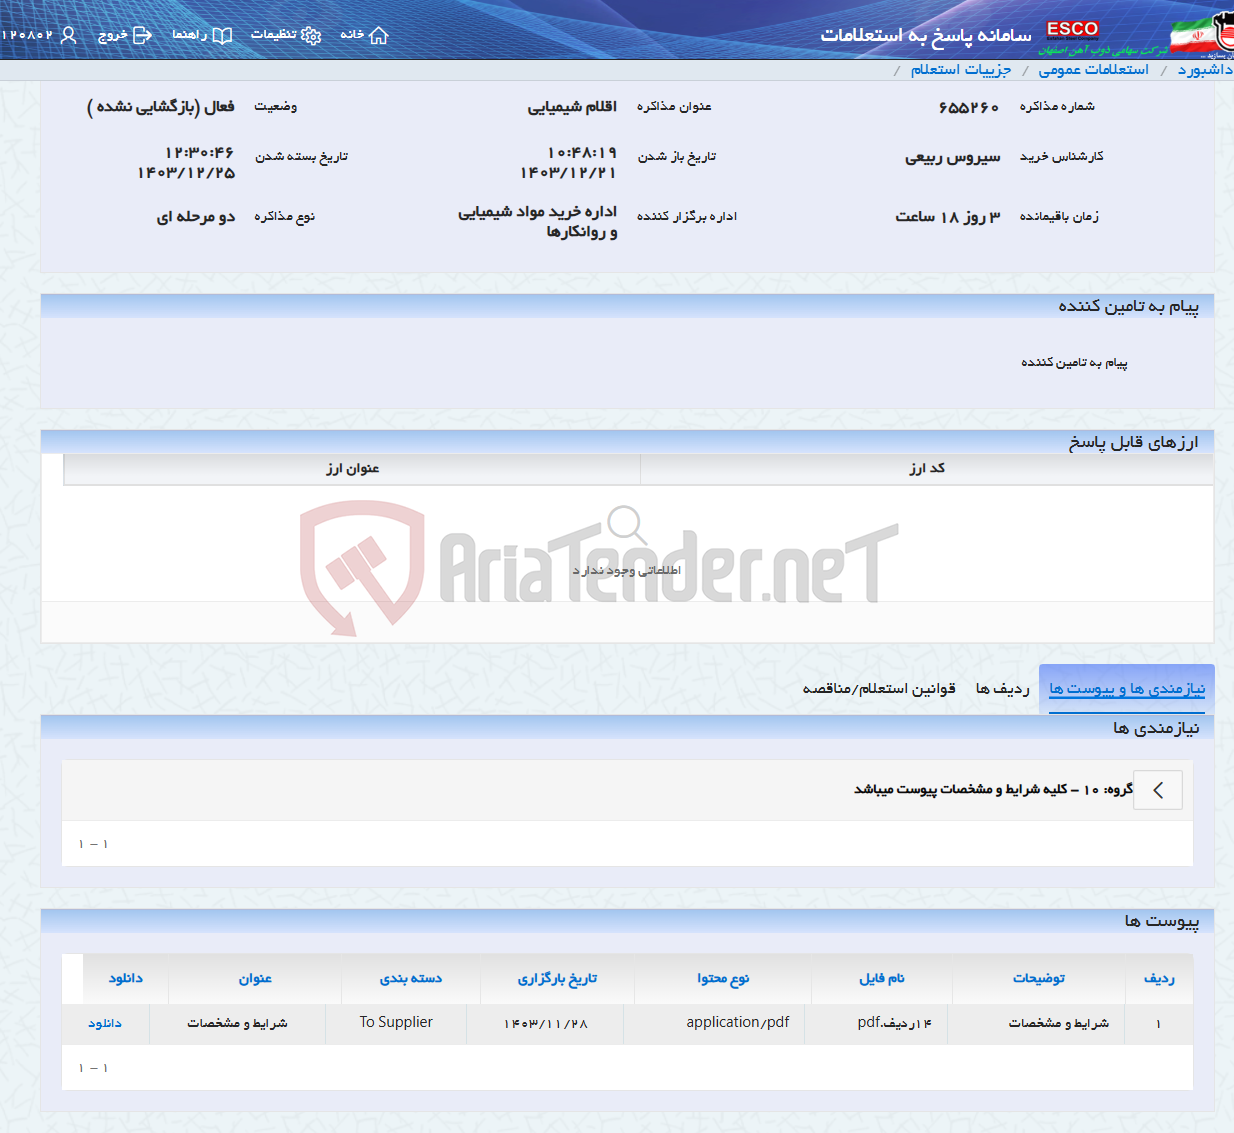Switch to the نیازمندی ها و پیوست ها tab
1234x1133 pixels.
coord(1127,689)
